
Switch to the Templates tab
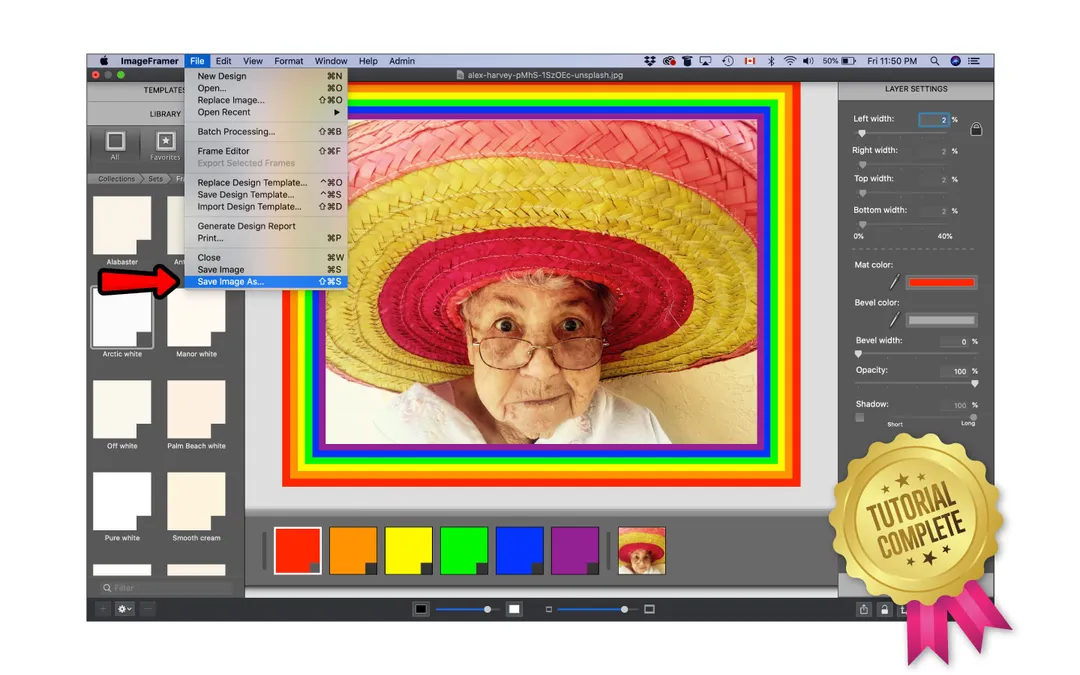[164, 90]
